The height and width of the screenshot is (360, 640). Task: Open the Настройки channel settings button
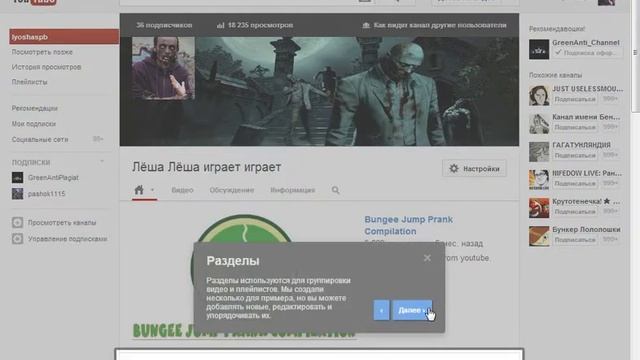pyautogui.click(x=474, y=169)
